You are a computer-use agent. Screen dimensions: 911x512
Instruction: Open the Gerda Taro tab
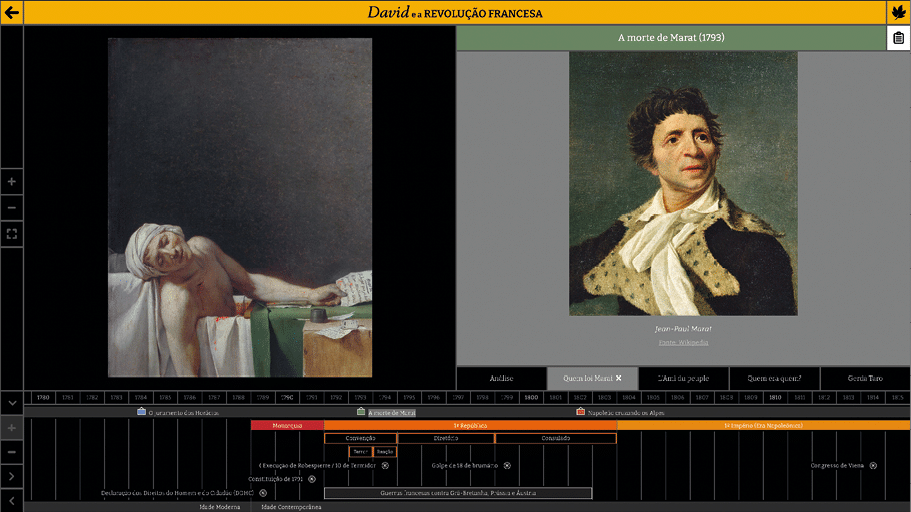(x=865, y=378)
